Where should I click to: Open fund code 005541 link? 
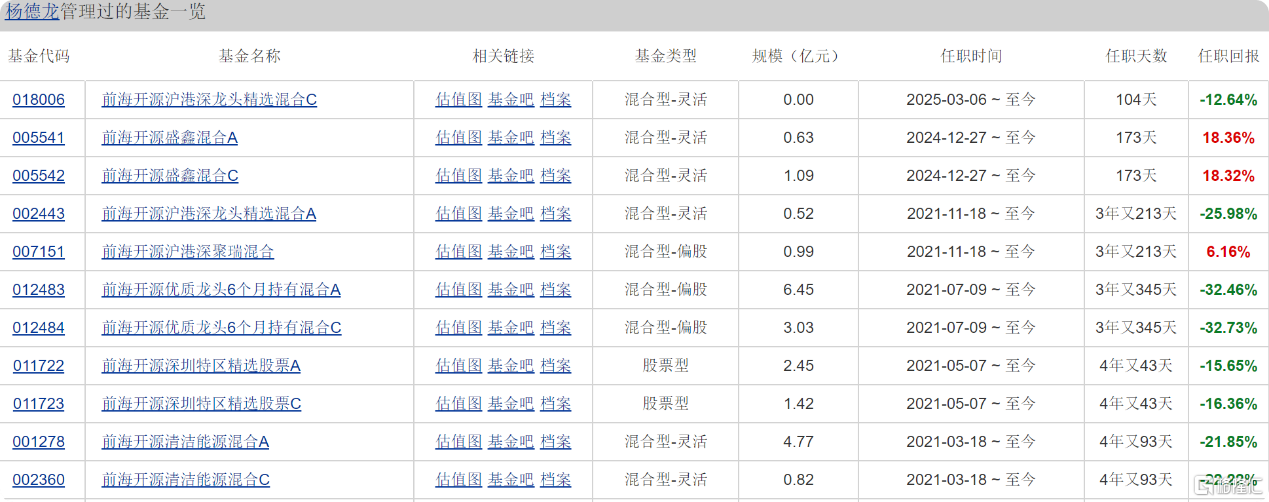point(39,138)
